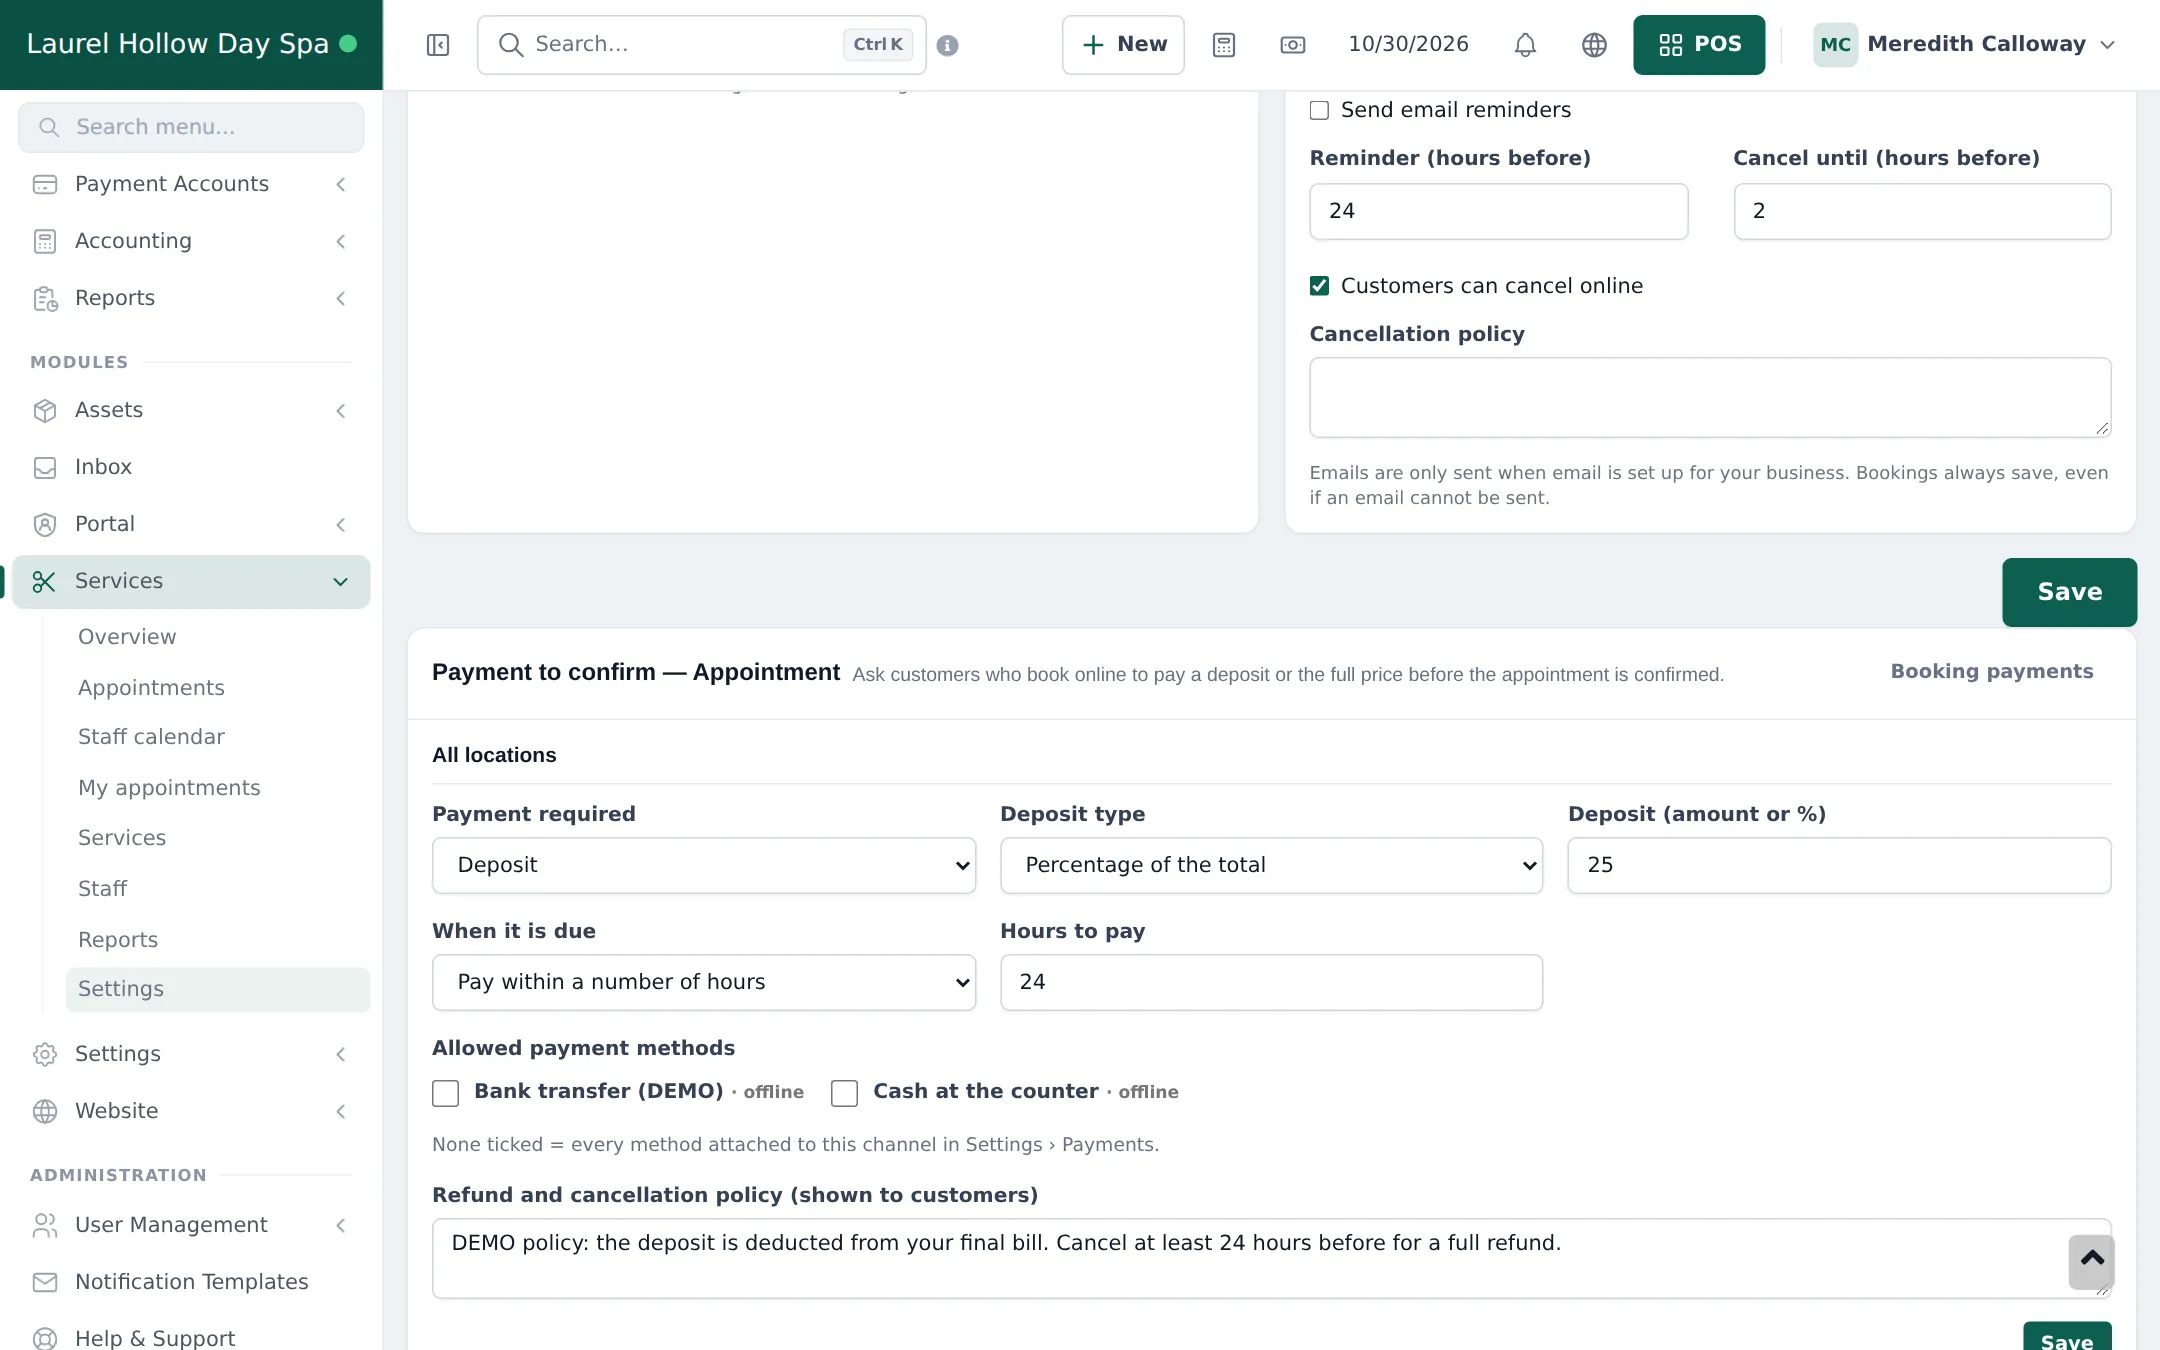
Task: Click the Payment Accounts card icon in the sidebar
Action: 45,184
